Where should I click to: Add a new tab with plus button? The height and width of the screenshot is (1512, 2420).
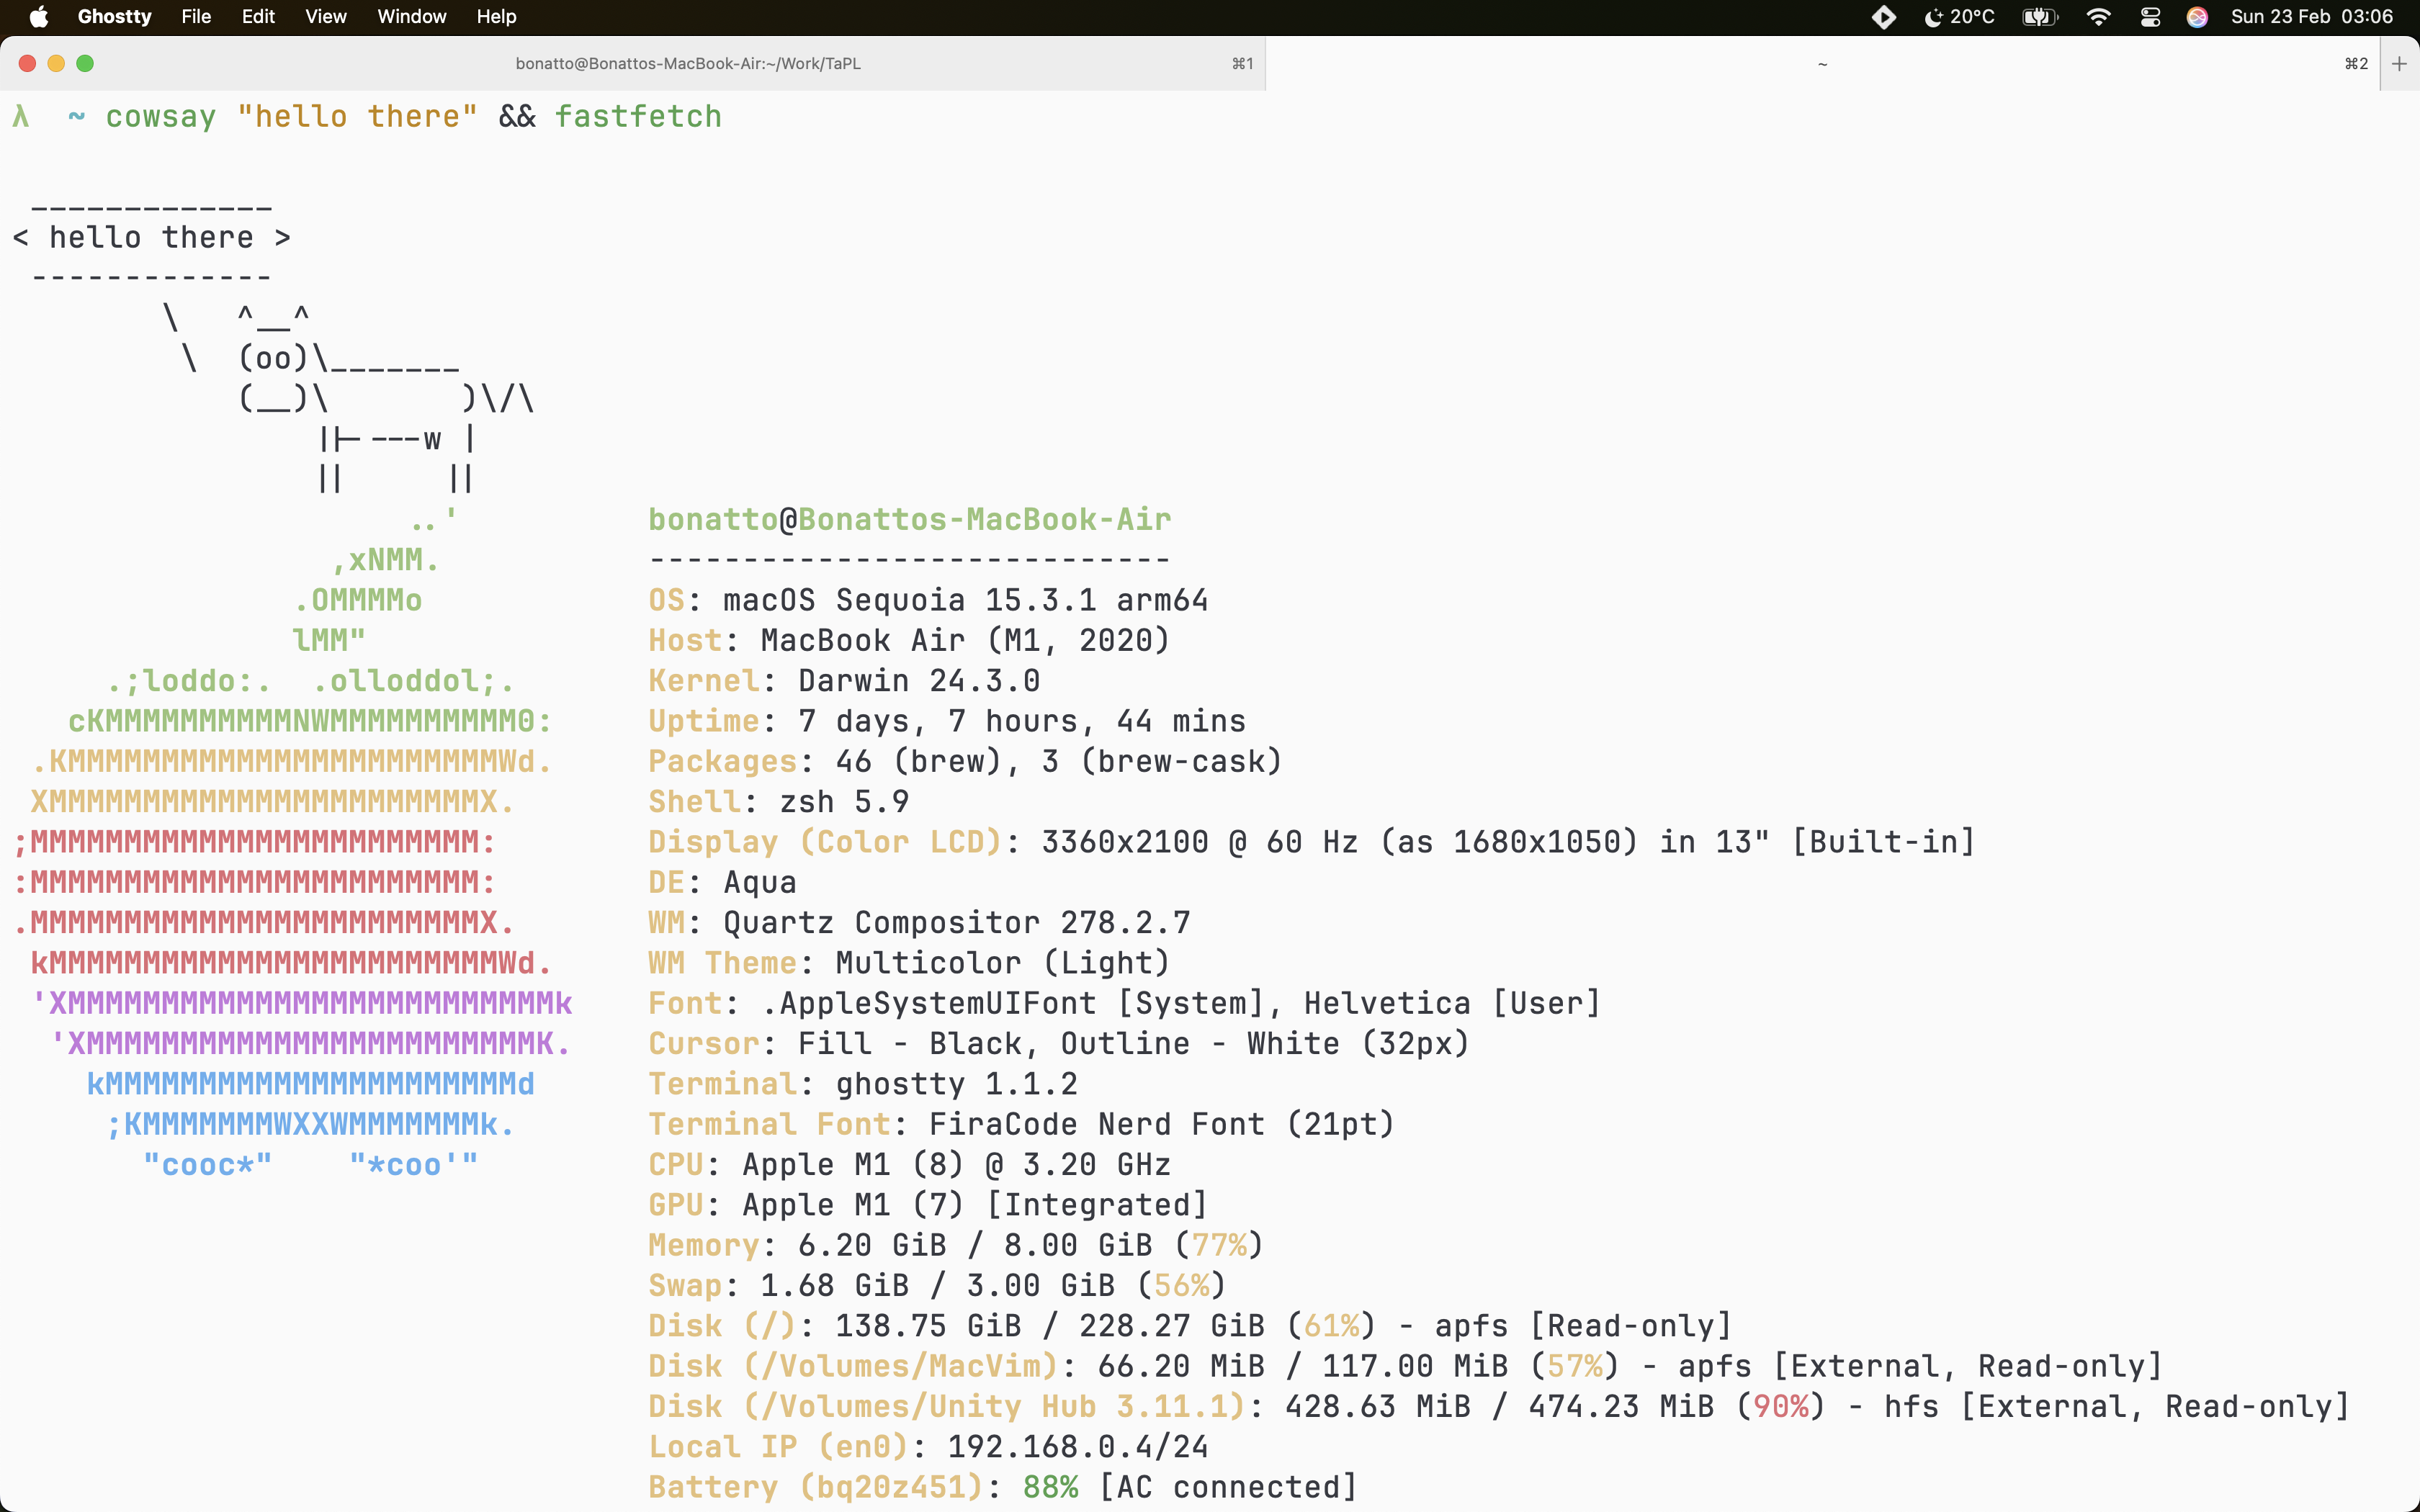pos(2399,64)
